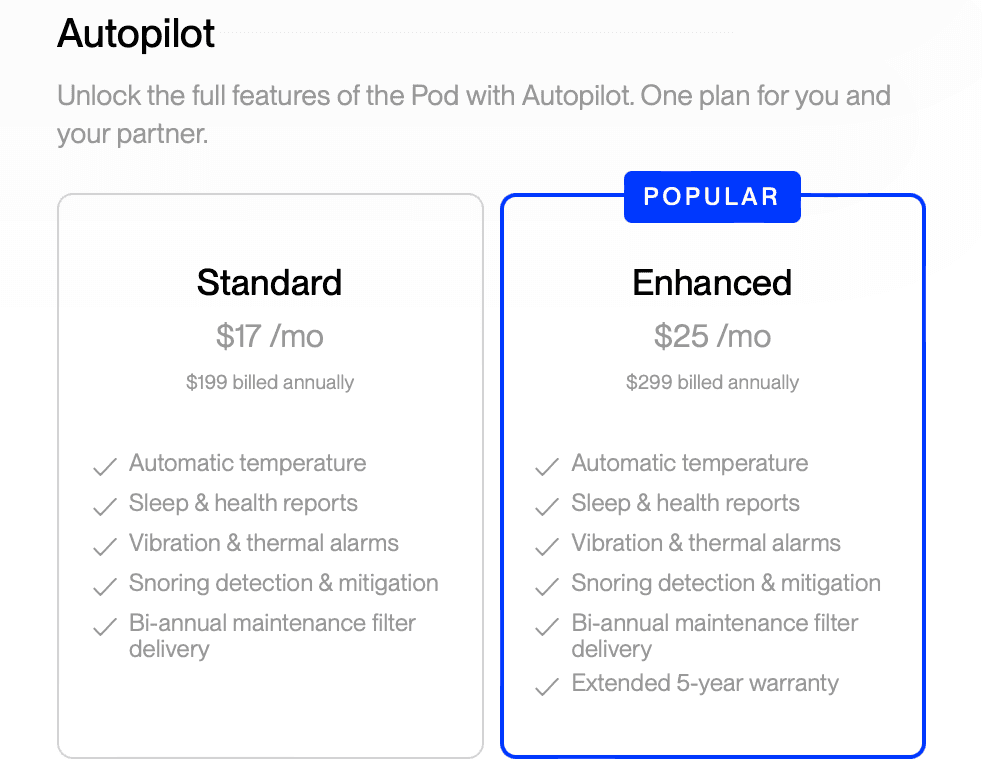Click the $199 billed annually text
The width and height of the screenshot is (982, 784).
tap(269, 382)
